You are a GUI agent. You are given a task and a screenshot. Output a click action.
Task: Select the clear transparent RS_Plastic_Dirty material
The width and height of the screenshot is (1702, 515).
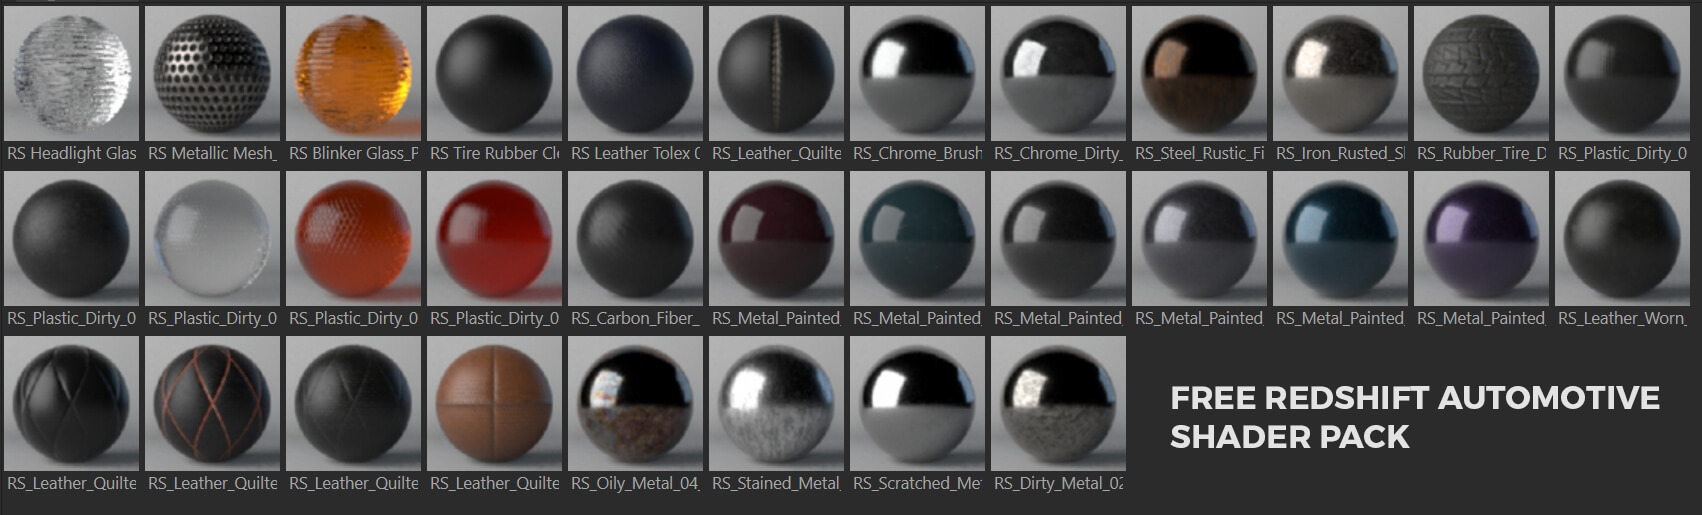click(212, 239)
